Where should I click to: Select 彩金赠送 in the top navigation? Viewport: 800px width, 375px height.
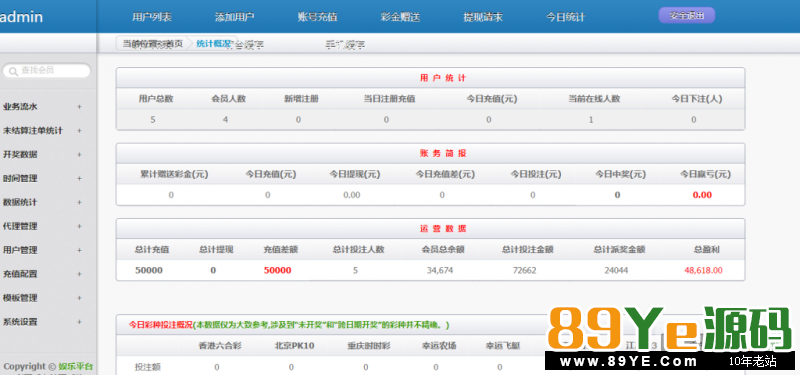tap(401, 17)
